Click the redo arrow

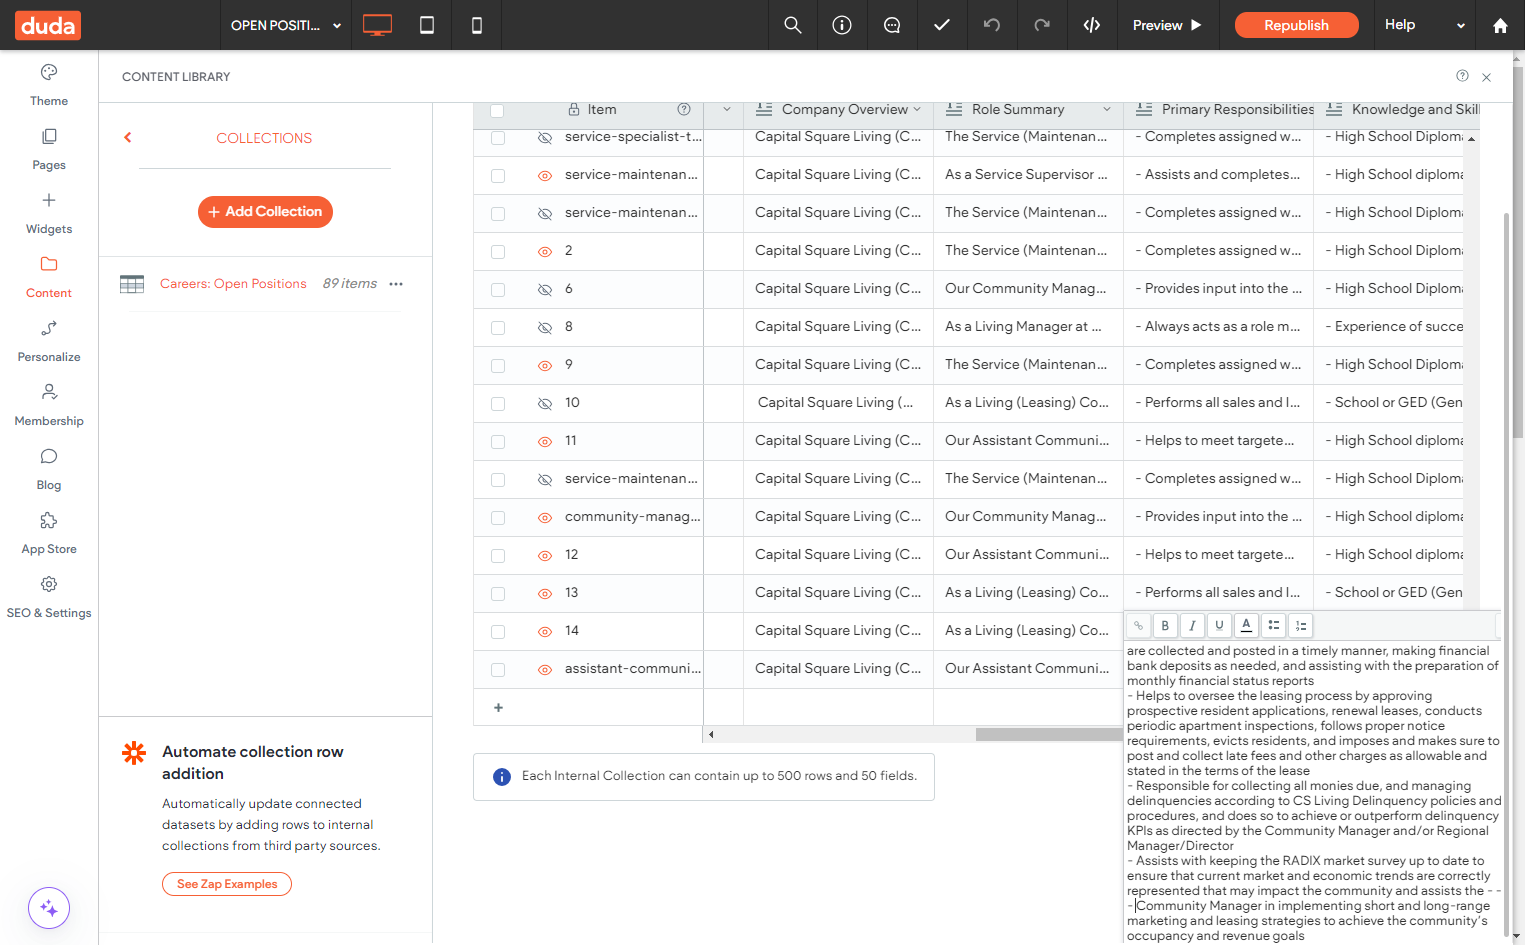1042,25
